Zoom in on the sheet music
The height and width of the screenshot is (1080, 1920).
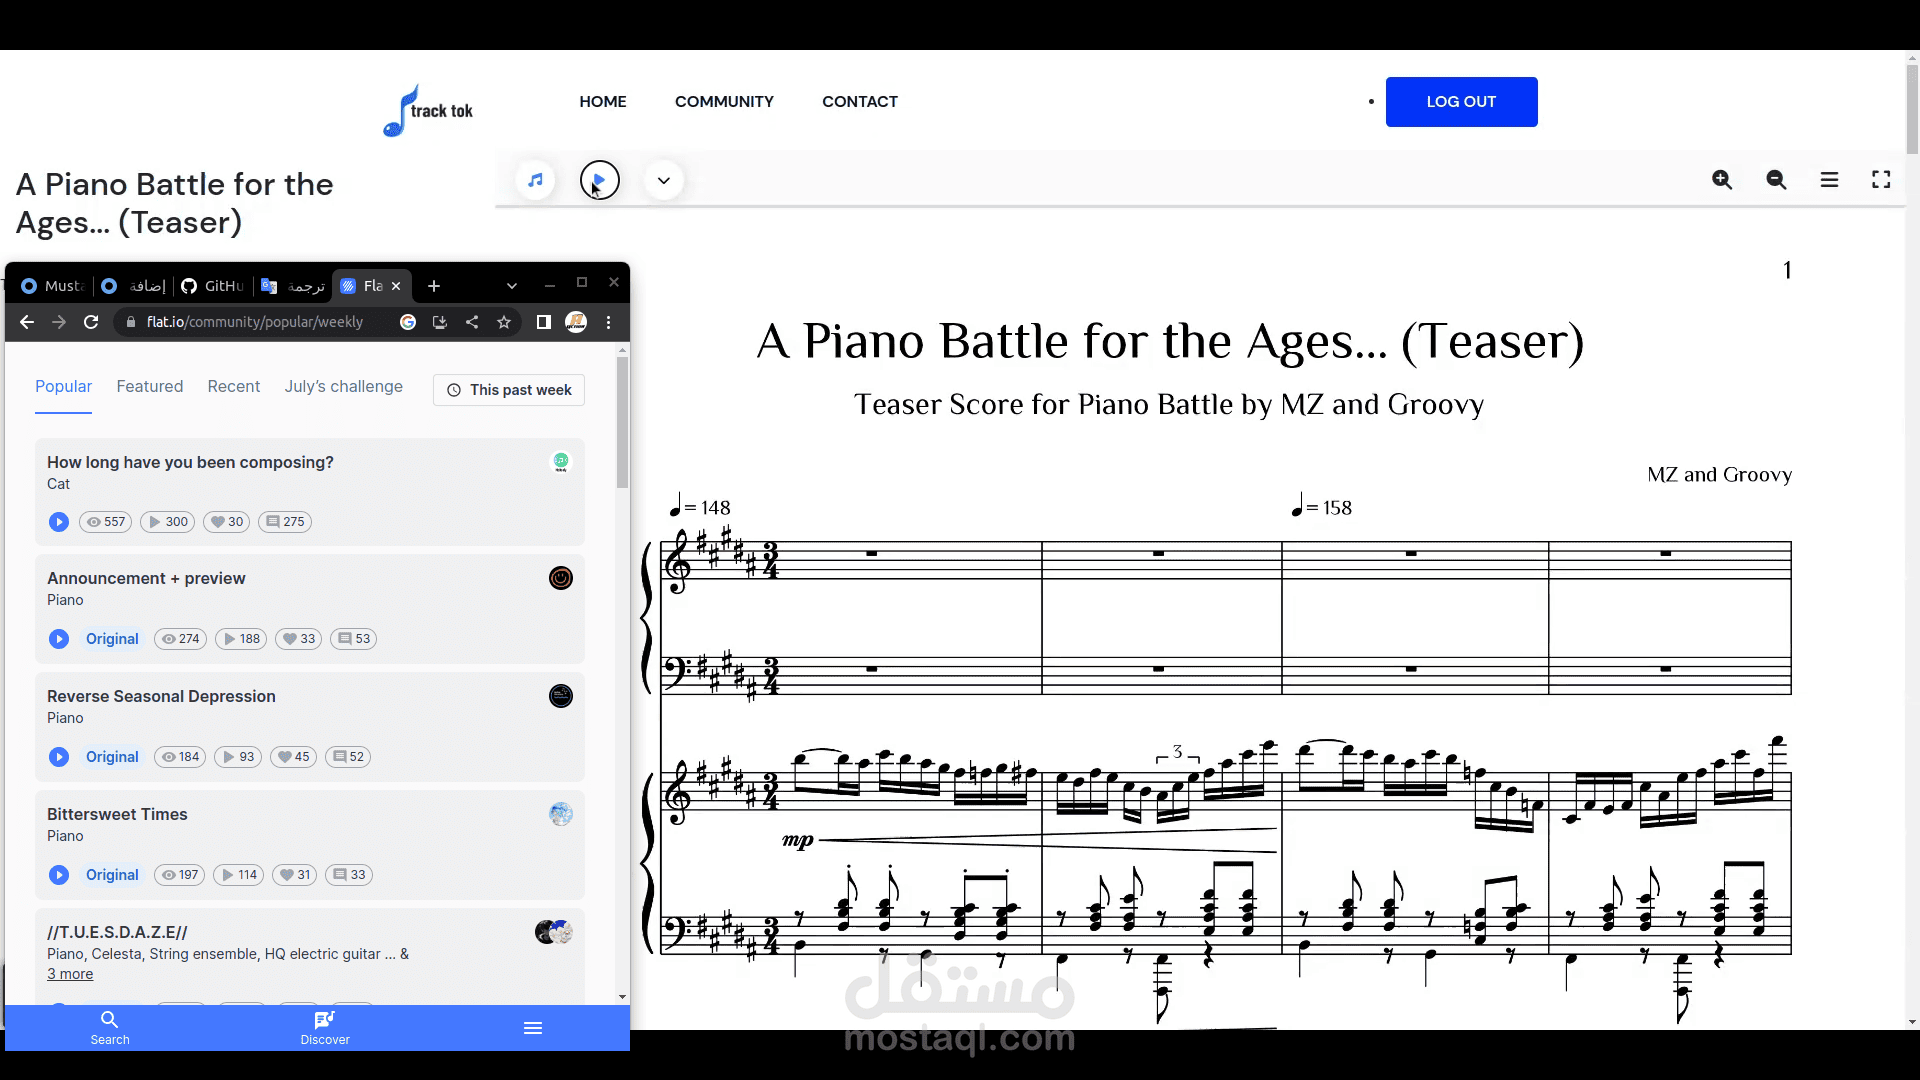point(1722,180)
